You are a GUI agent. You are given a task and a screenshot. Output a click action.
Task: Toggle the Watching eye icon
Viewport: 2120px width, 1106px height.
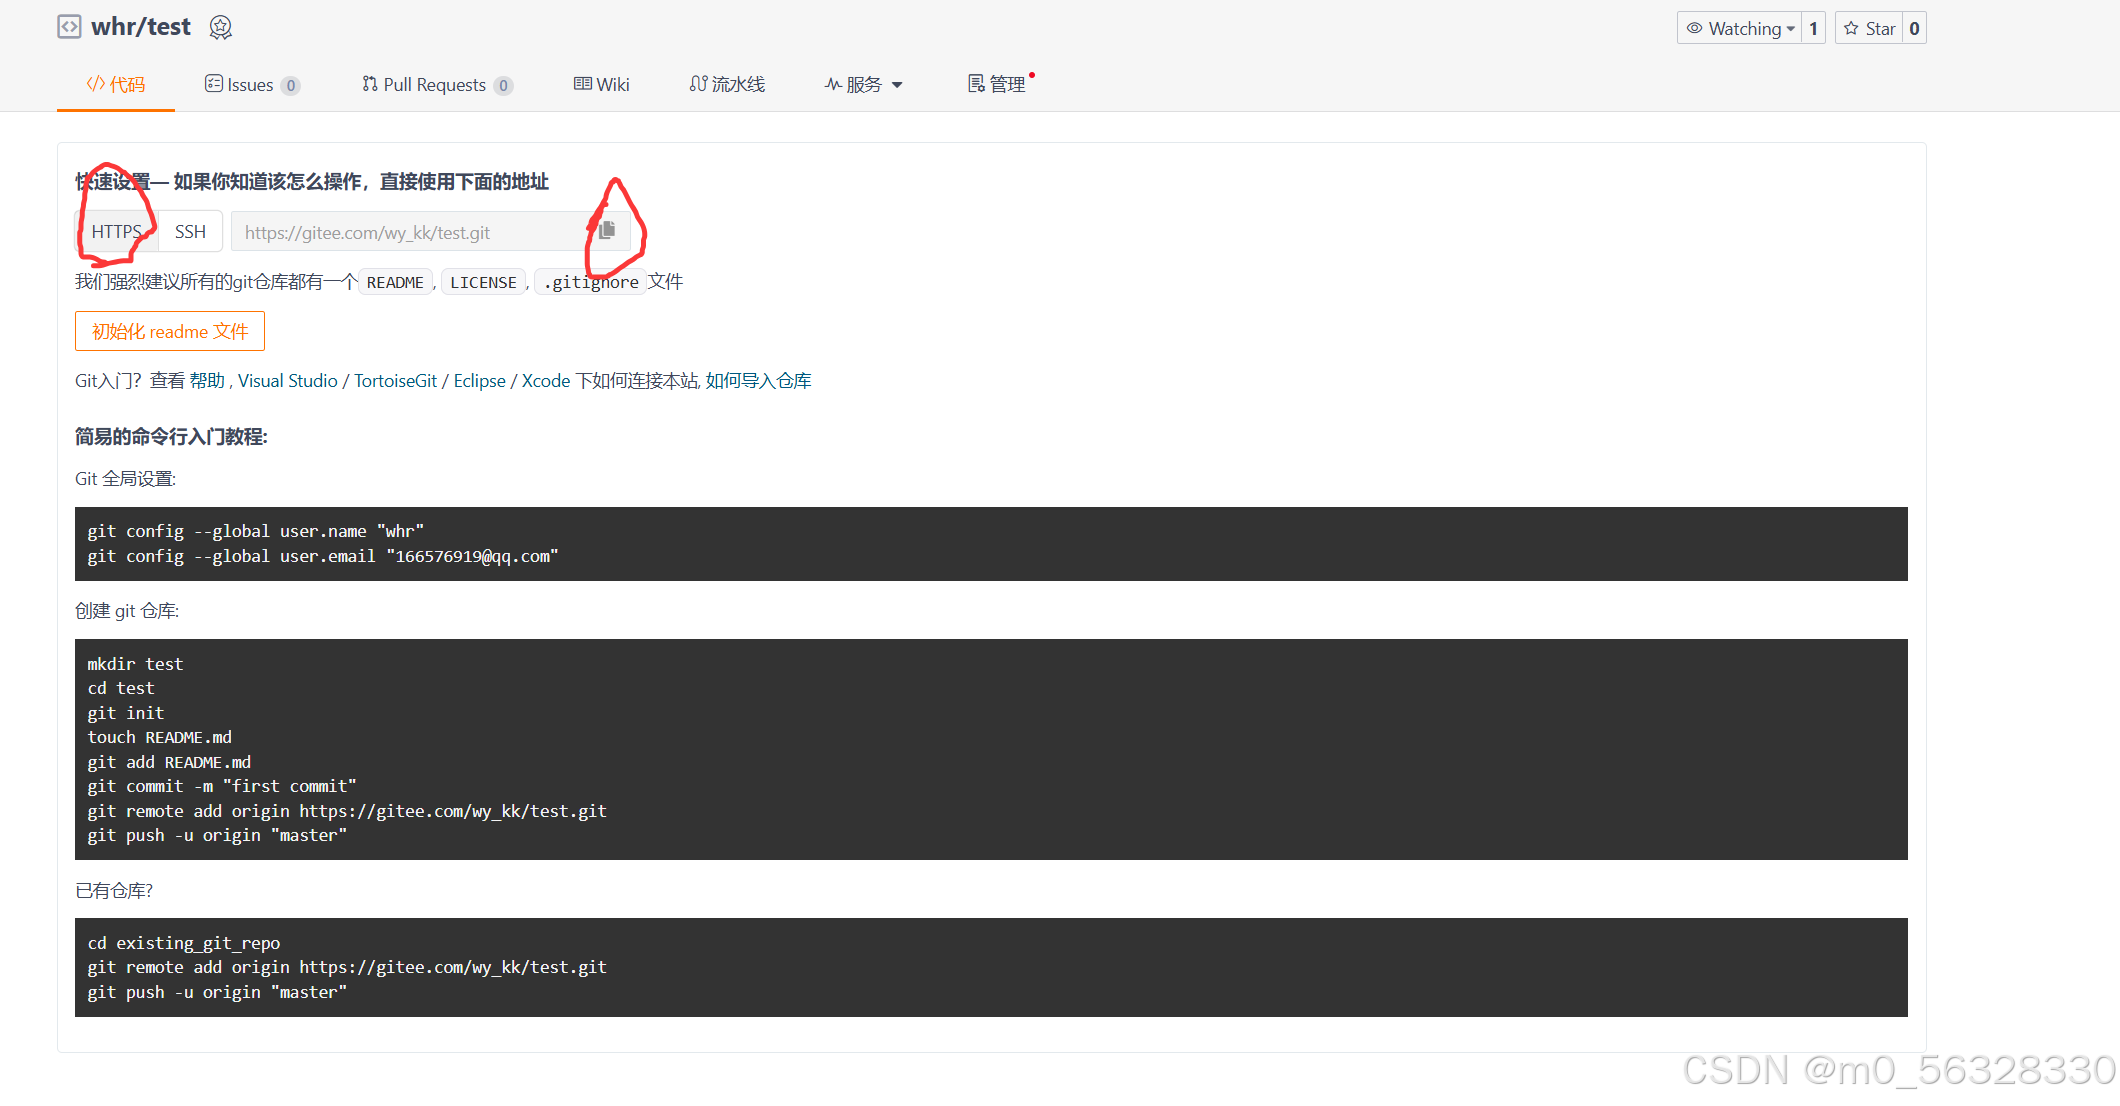(x=1696, y=28)
